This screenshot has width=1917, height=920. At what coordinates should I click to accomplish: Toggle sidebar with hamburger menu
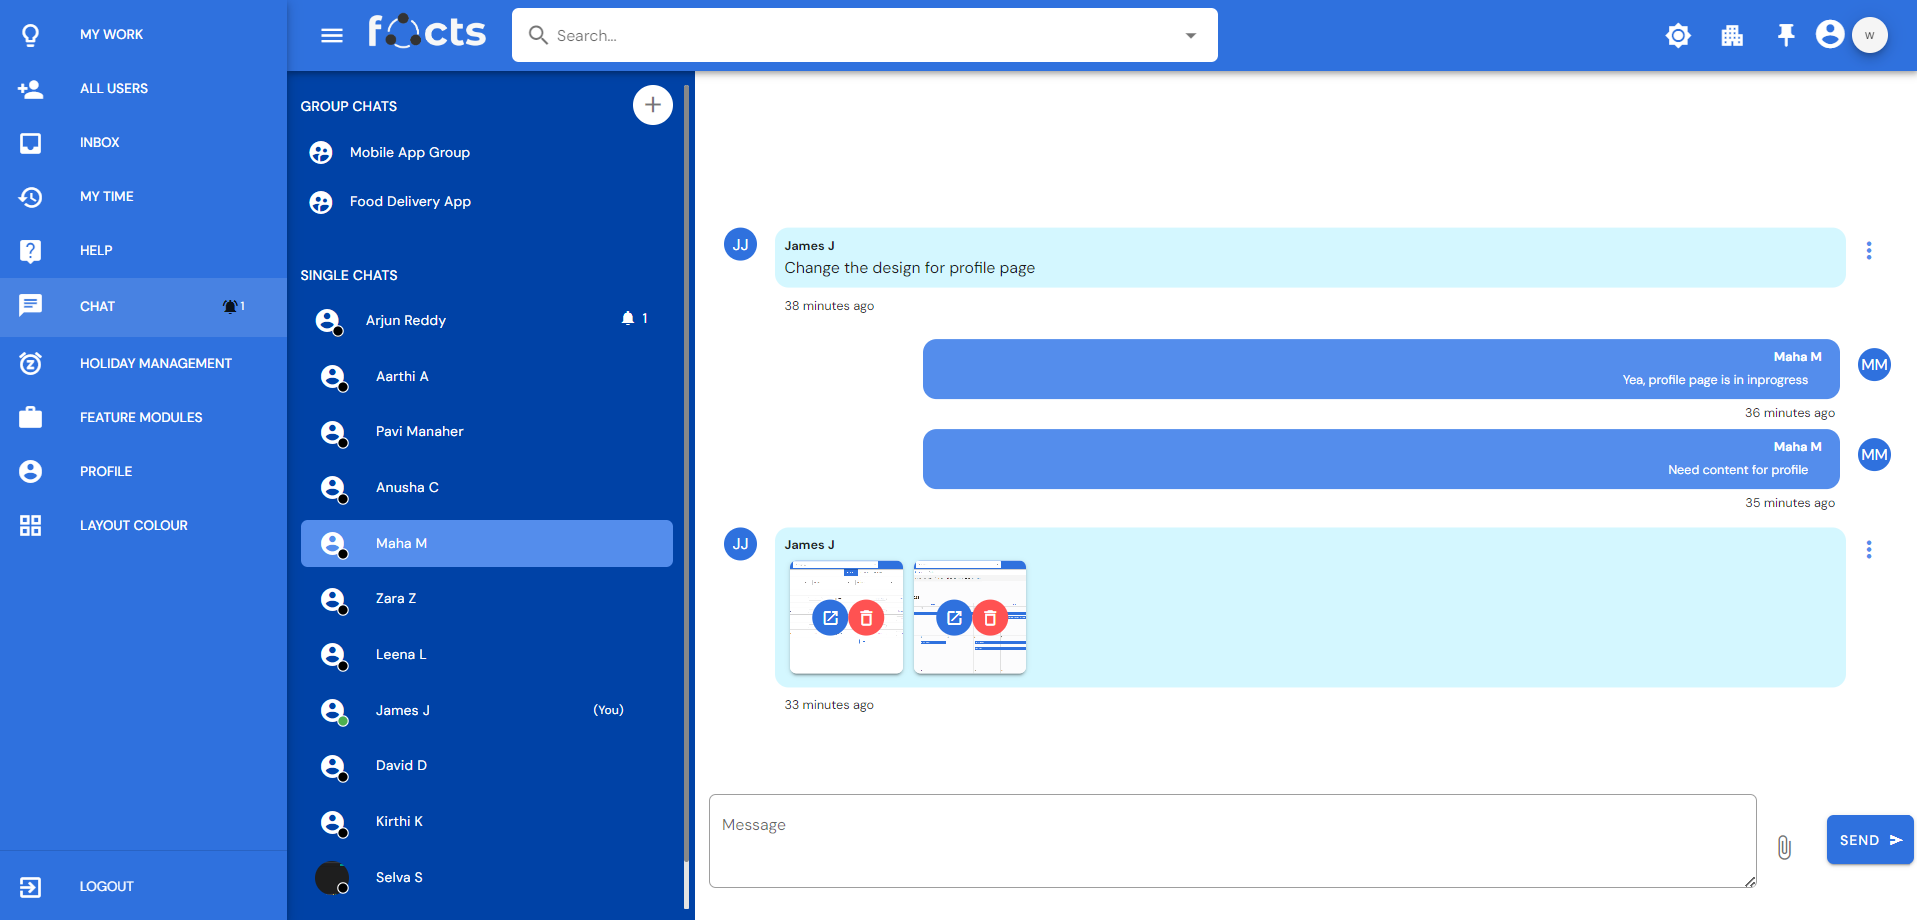332,36
